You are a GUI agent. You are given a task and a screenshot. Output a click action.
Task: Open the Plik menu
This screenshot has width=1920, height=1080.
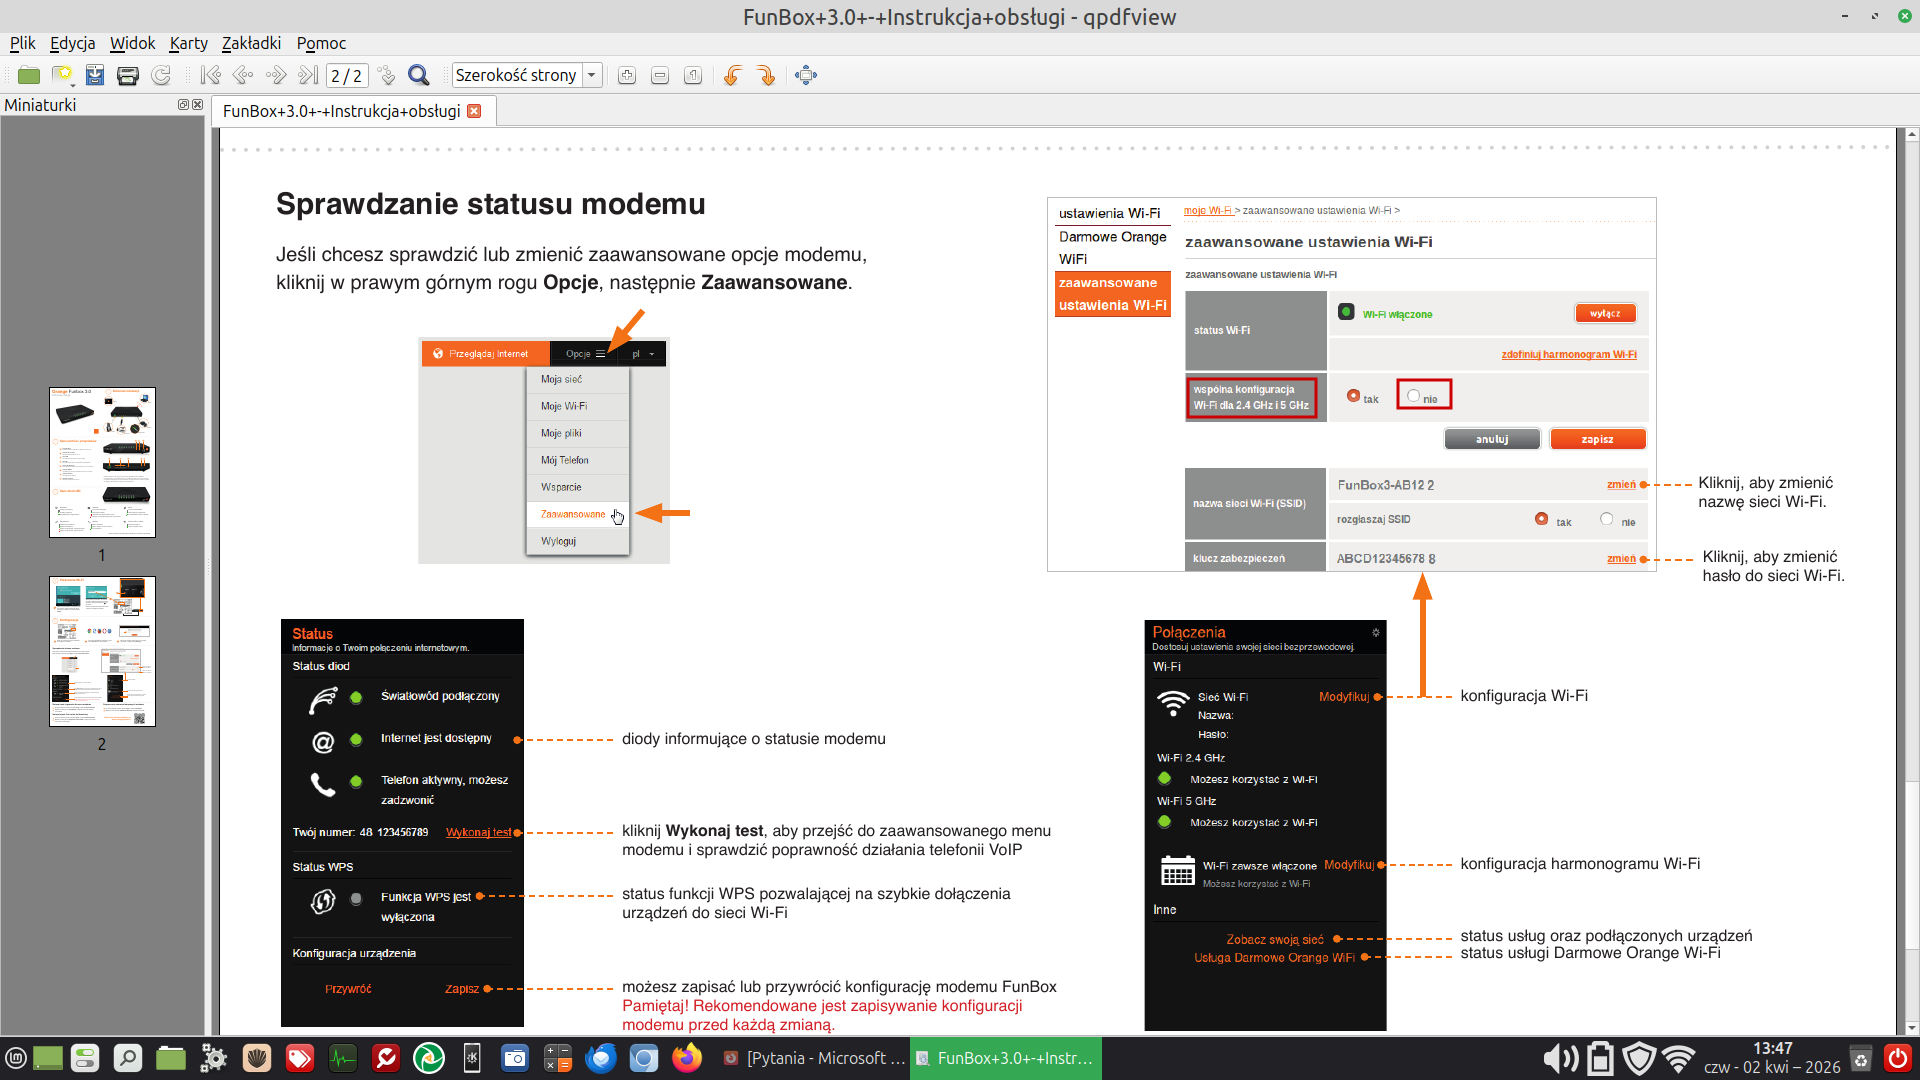(x=22, y=43)
